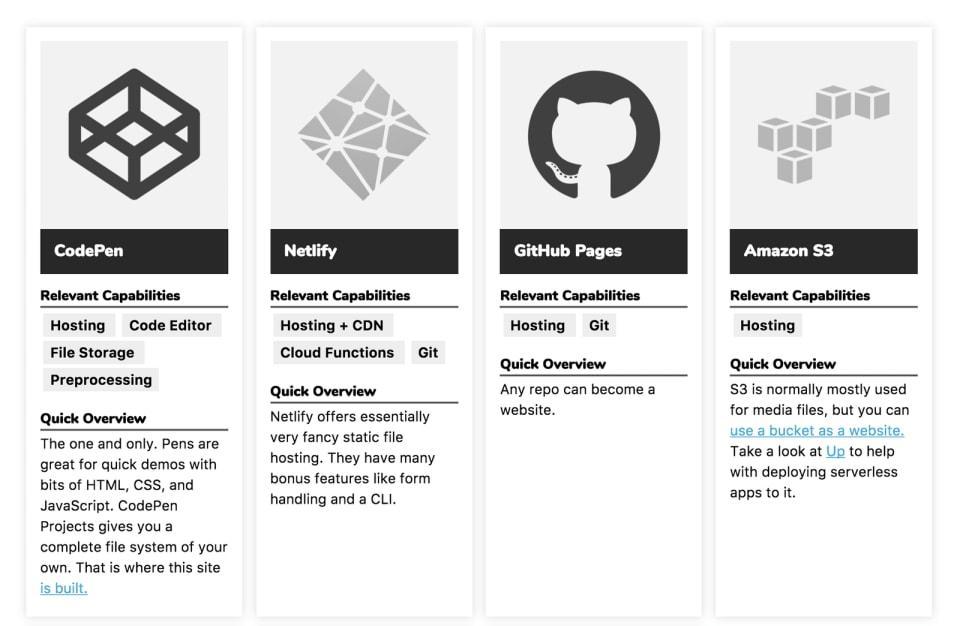Select the Hosting tag under GitHub Pages
This screenshot has height=626, width=960.
538,326
